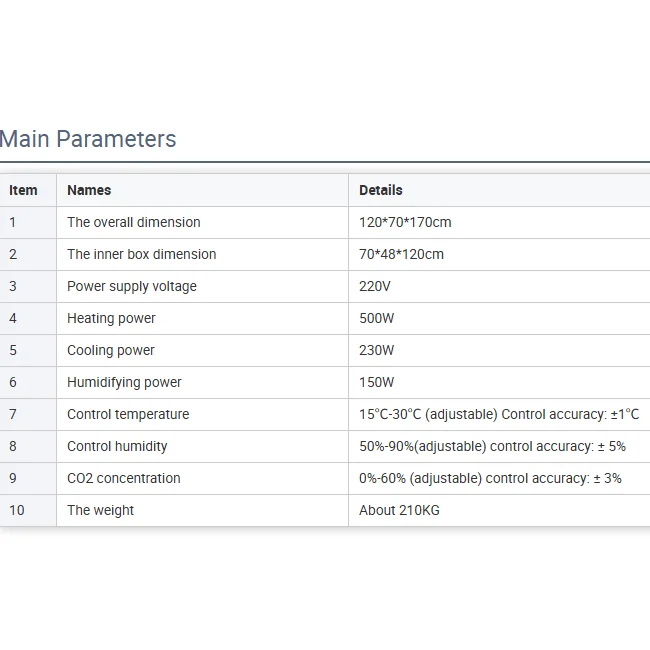This screenshot has height=650, width=650.
Task: Click the 70*48*120cm value
Action: click(401, 254)
